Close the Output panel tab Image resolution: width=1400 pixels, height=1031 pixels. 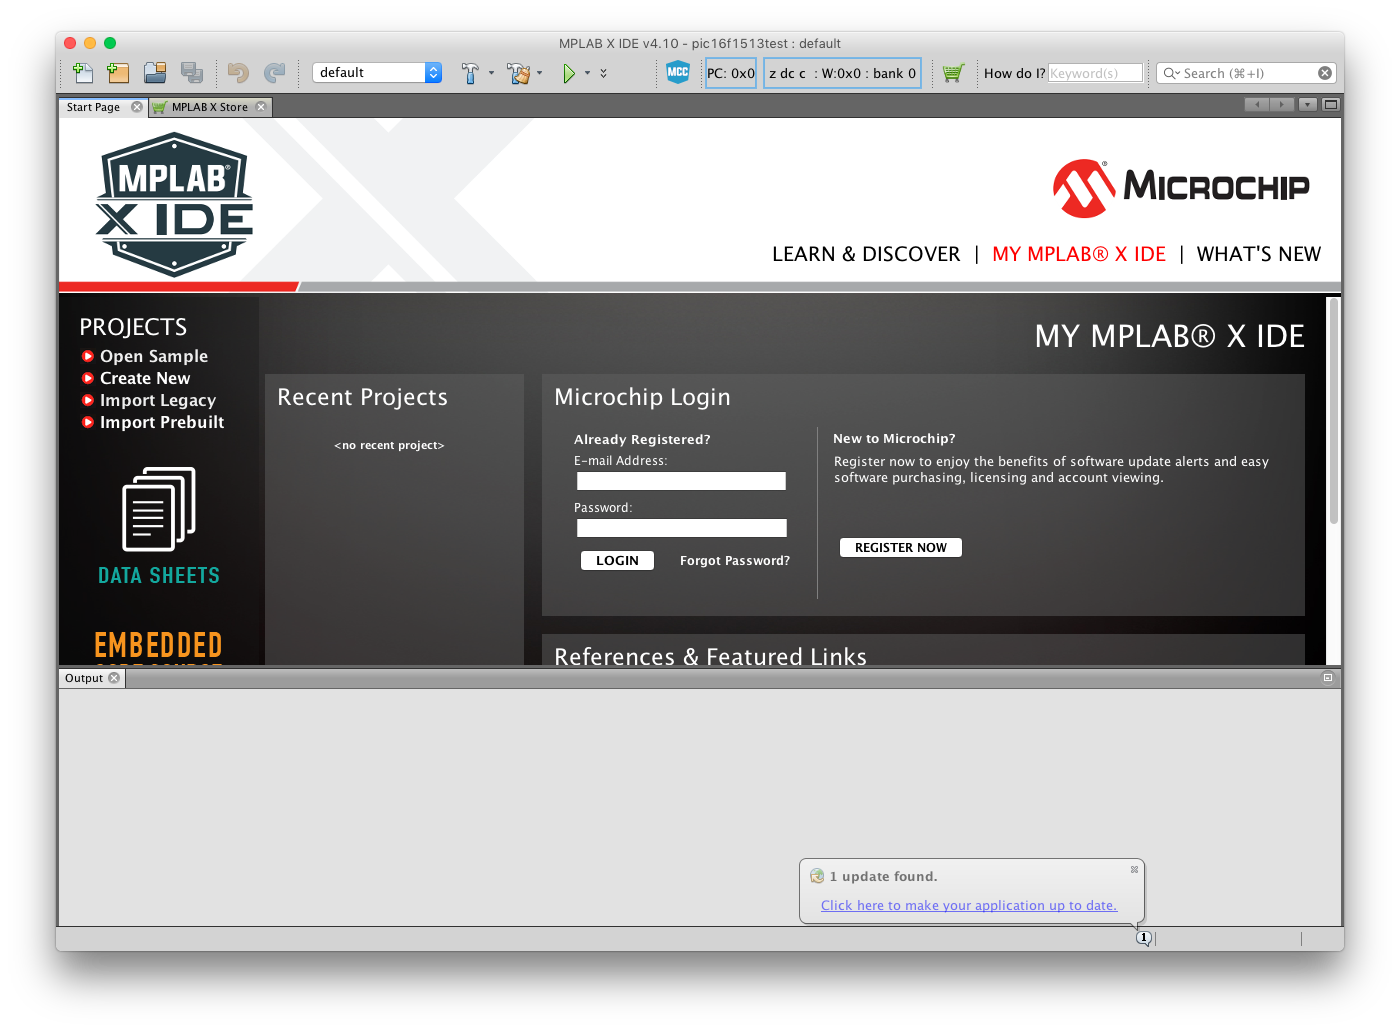114,678
